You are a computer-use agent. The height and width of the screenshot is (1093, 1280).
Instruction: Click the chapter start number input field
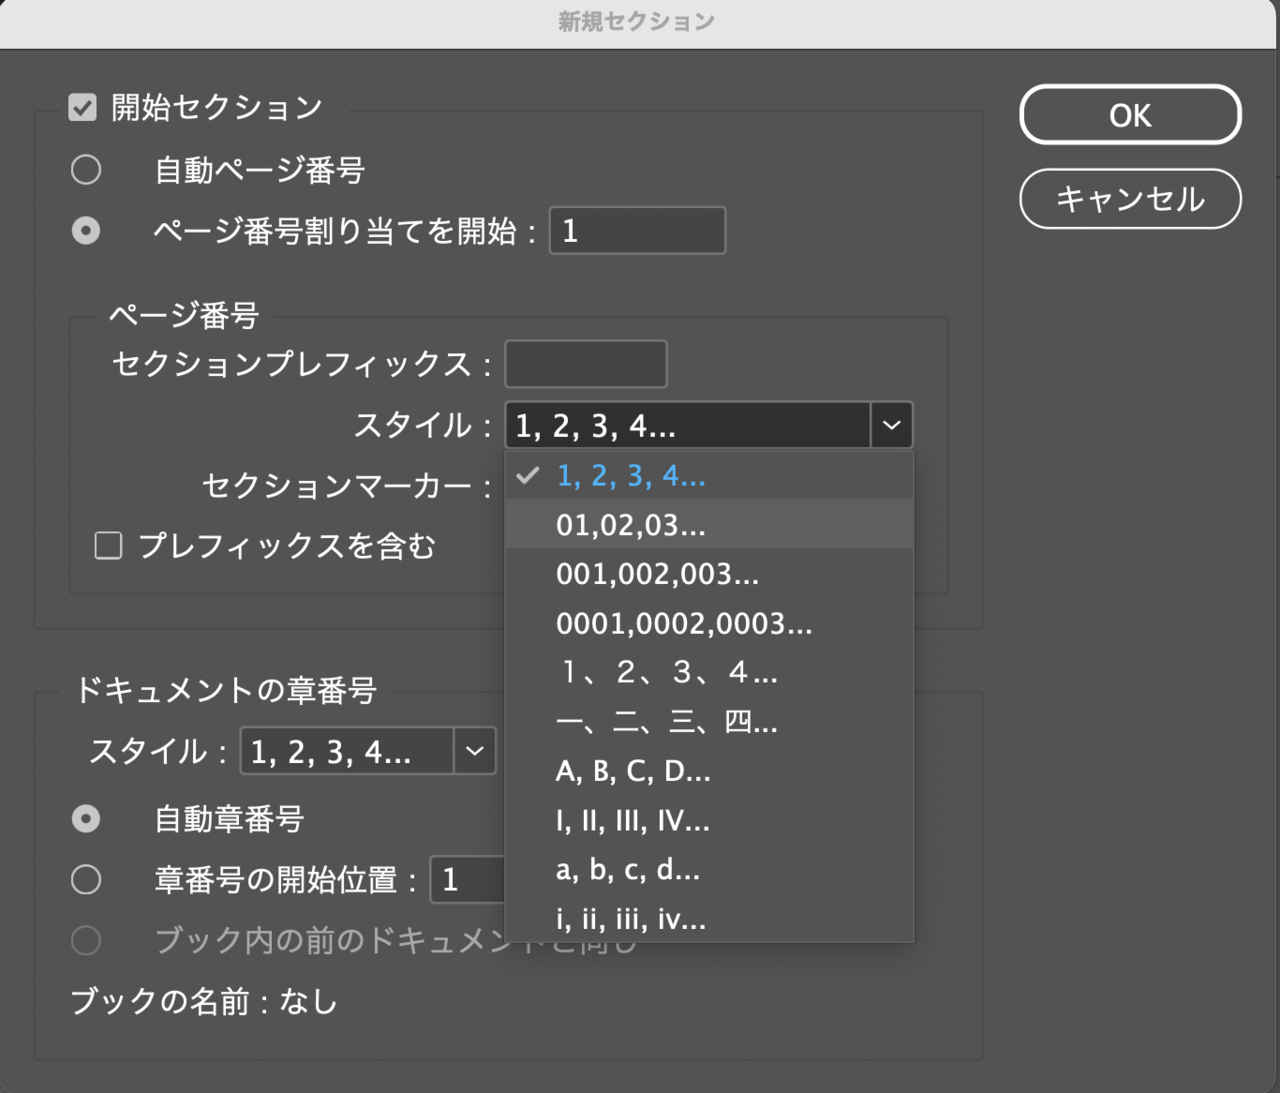[x=468, y=880]
